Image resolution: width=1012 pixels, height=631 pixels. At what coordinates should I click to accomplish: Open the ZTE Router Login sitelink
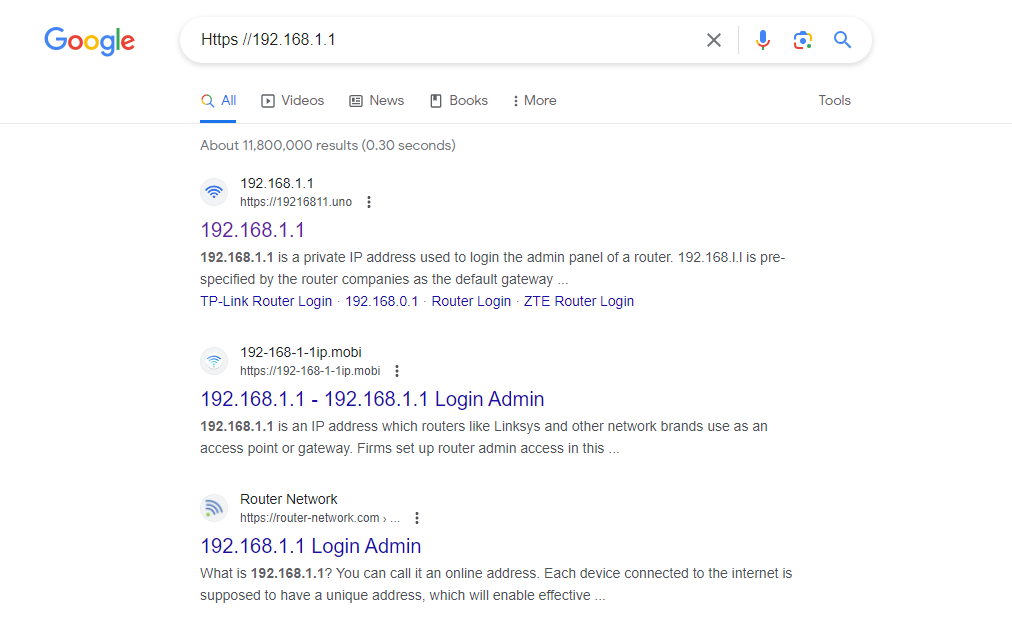click(x=579, y=301)
